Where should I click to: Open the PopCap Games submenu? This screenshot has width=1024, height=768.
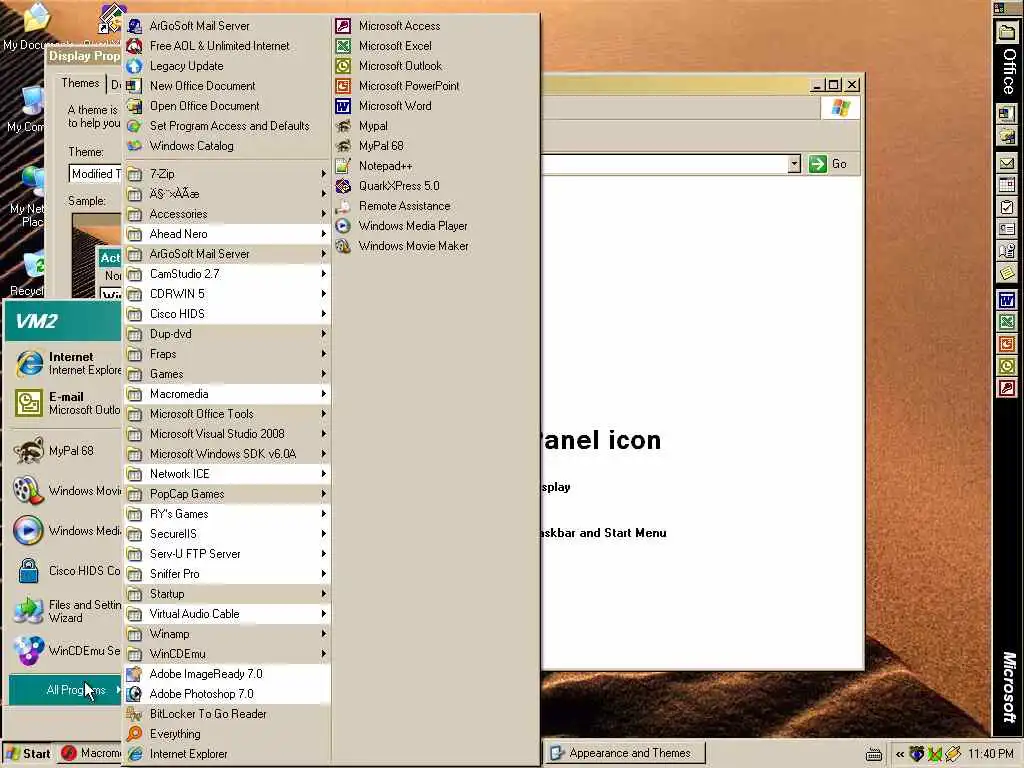[x=227, y=494]
